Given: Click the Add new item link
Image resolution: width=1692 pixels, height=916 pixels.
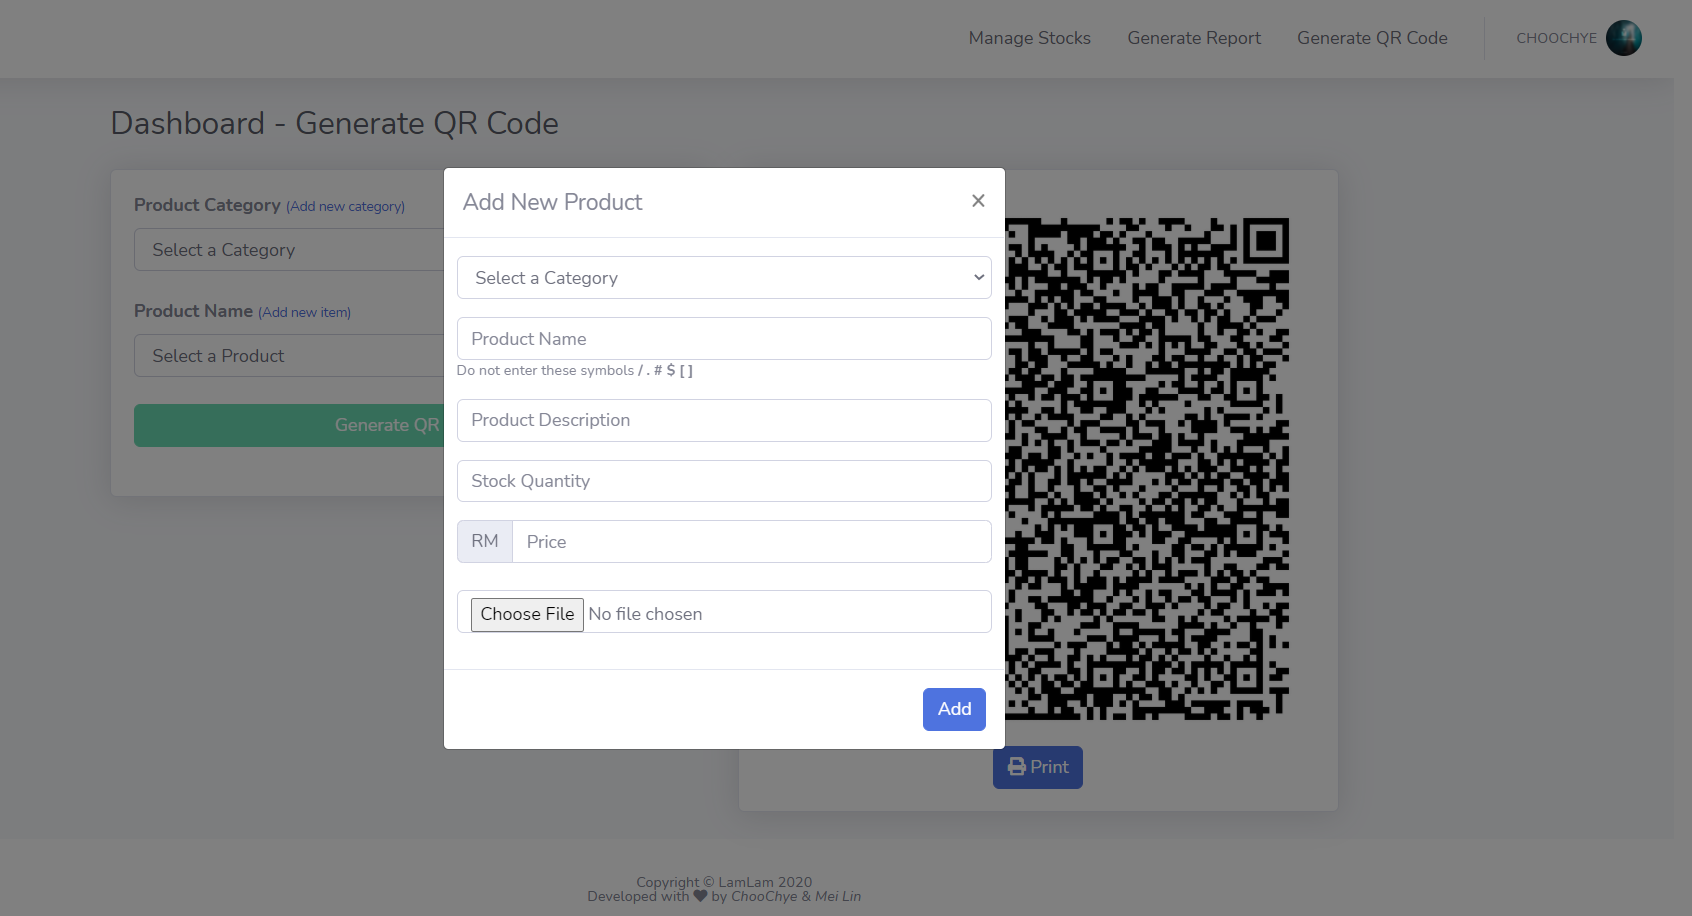Looking at the screenshot, I should [304, 312].
